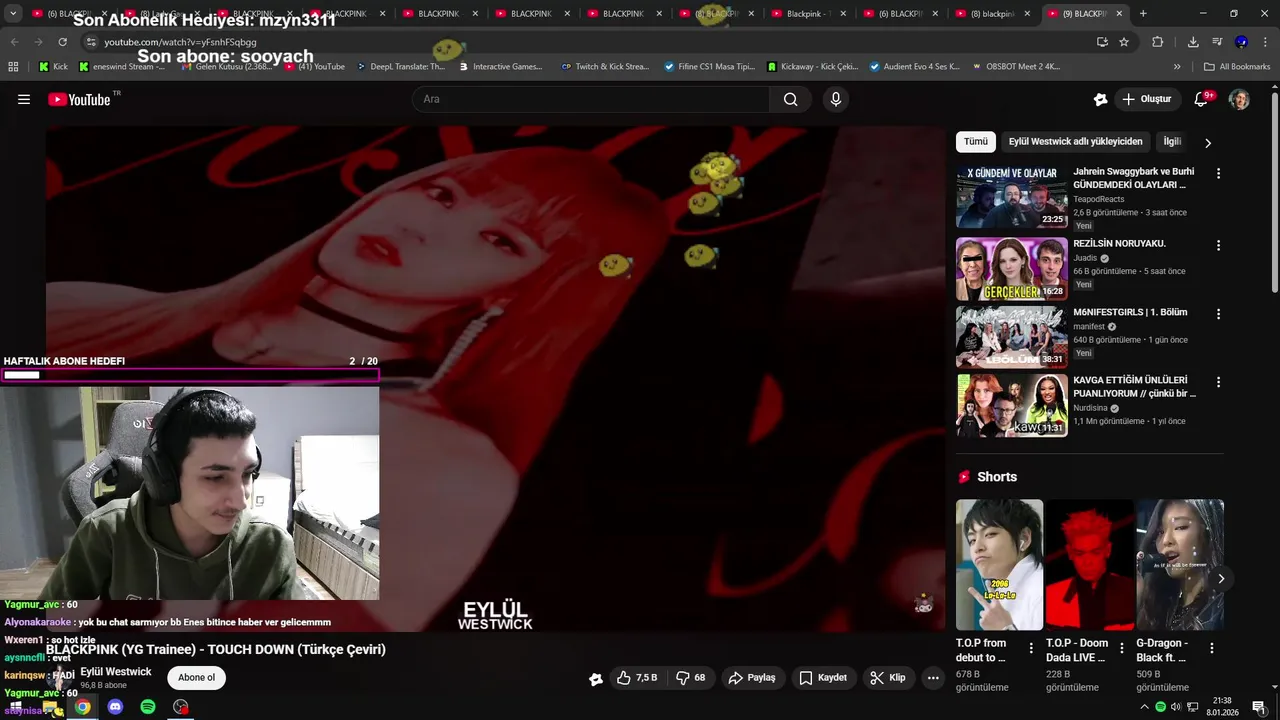Image resolution: width=1280 pixels, height=720 pixels.
Task: Open options for T.O.P from debut Short
Action: [x=1031, y=648]
